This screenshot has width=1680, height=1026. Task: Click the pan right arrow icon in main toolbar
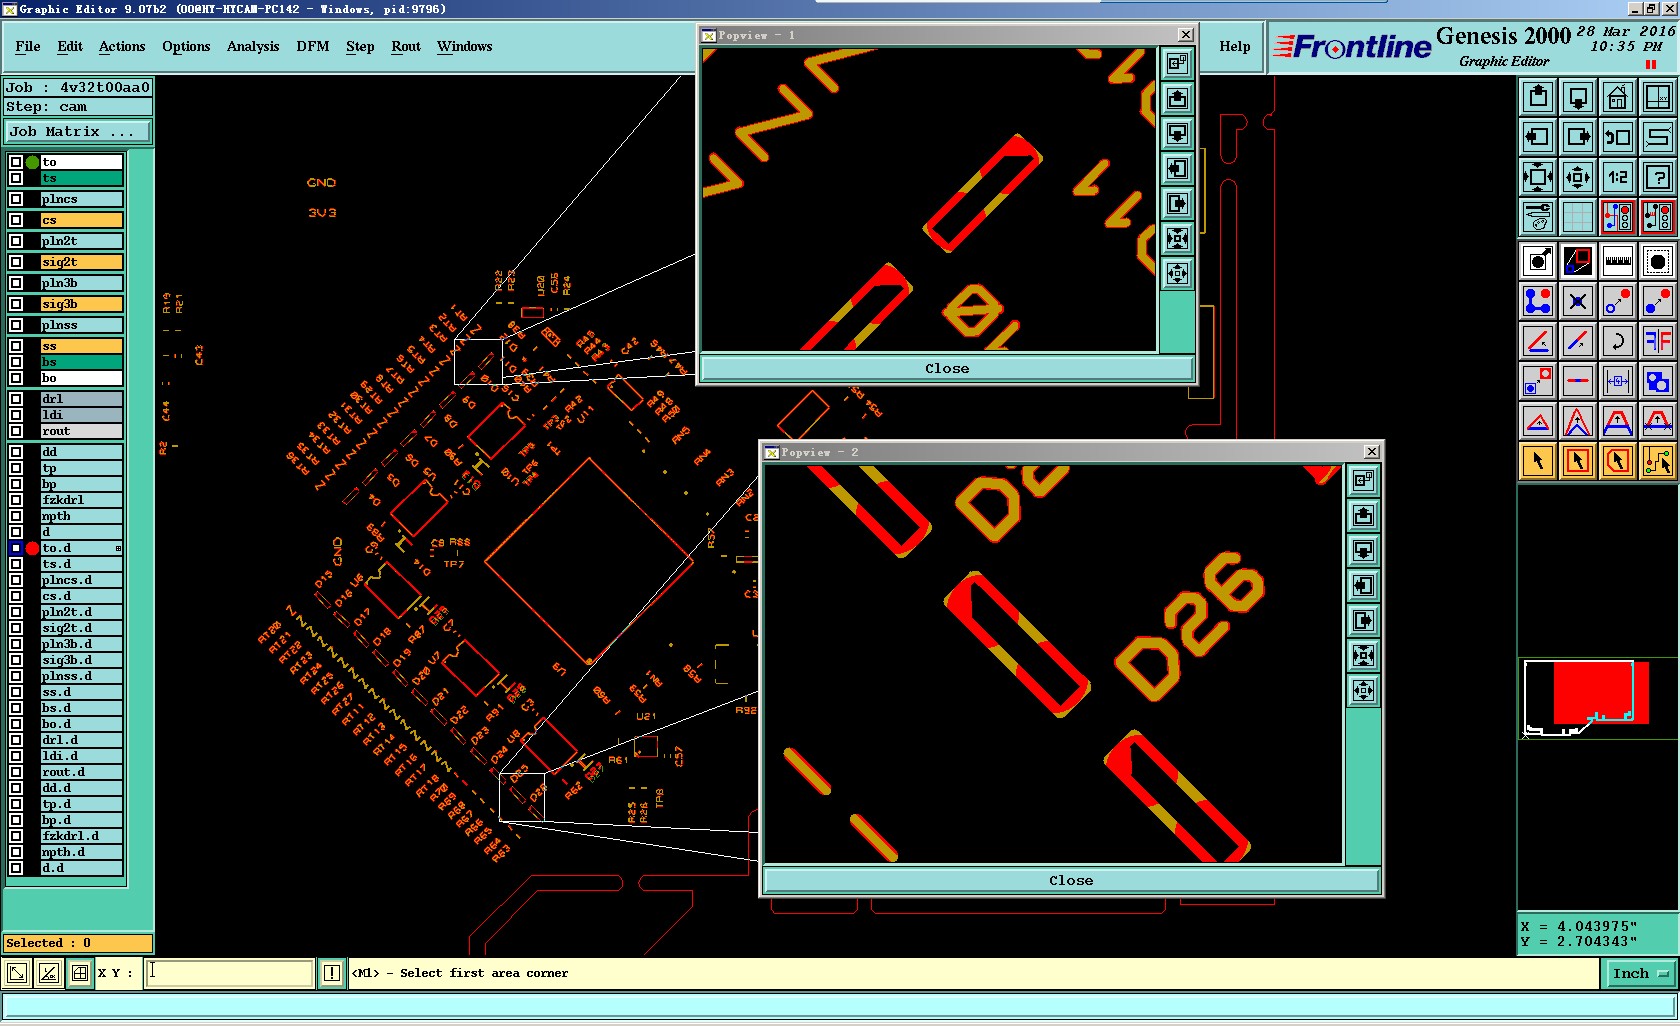coord(1578,137)
